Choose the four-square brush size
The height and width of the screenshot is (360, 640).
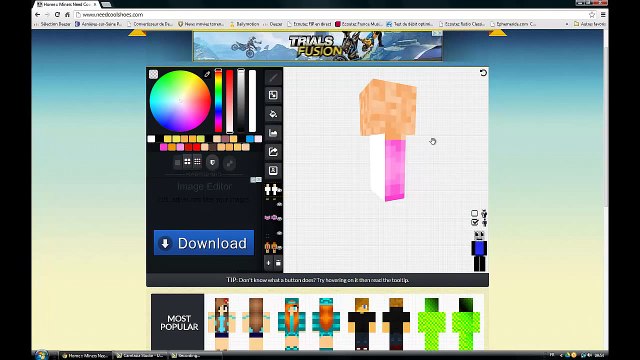click(x=187, y=162)
